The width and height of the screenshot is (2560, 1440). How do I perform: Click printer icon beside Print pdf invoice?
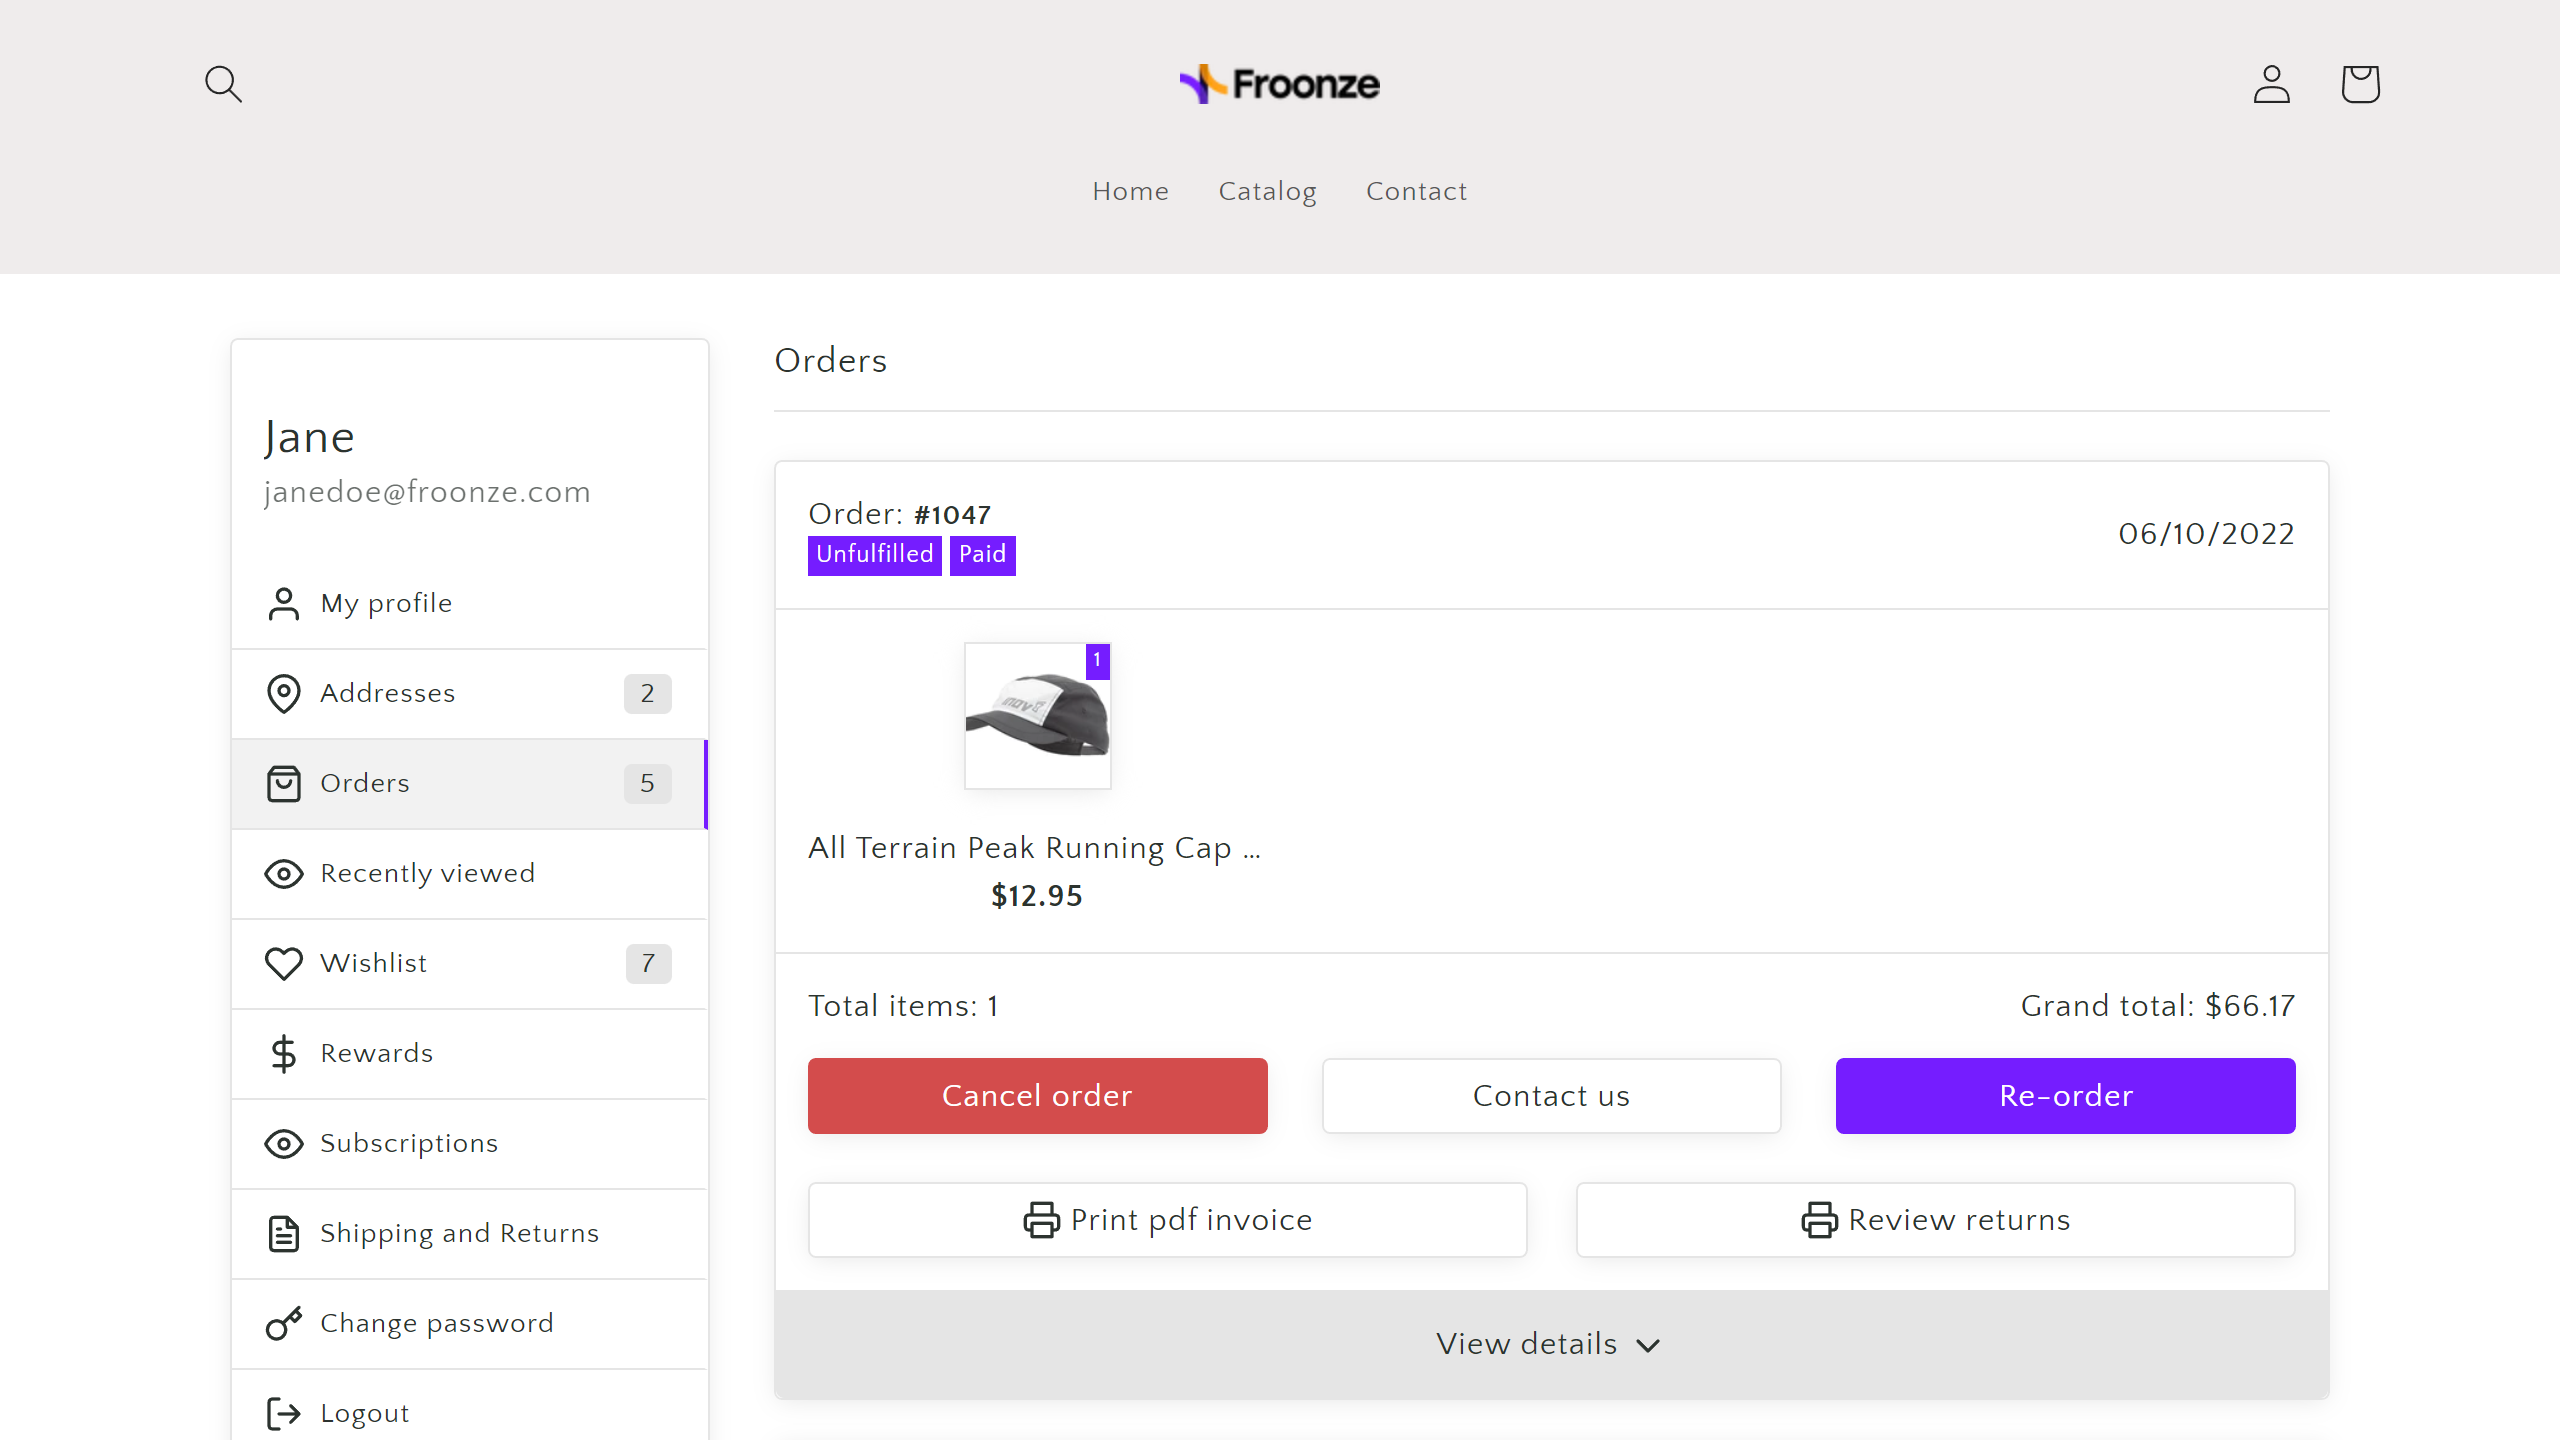click(1042, 1220)
